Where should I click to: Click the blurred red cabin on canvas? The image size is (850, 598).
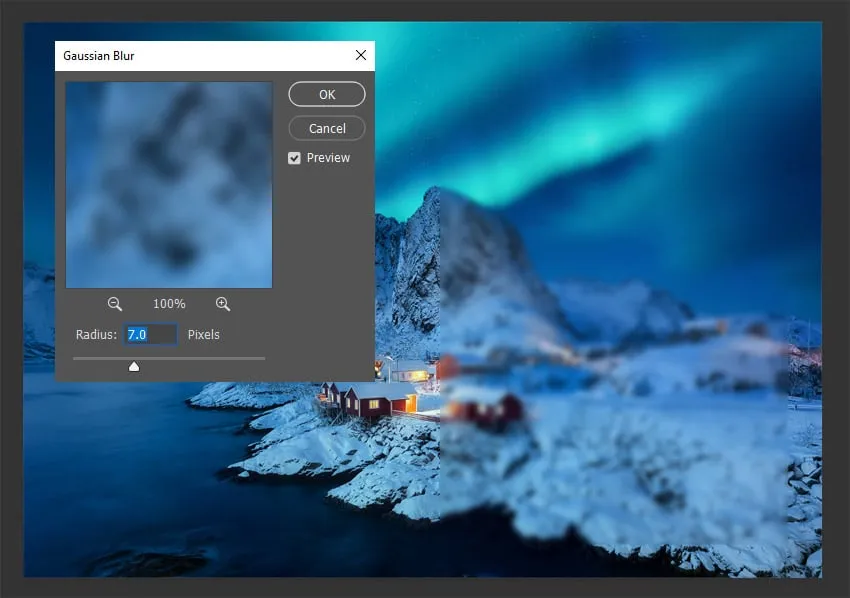tap(488, 408)
